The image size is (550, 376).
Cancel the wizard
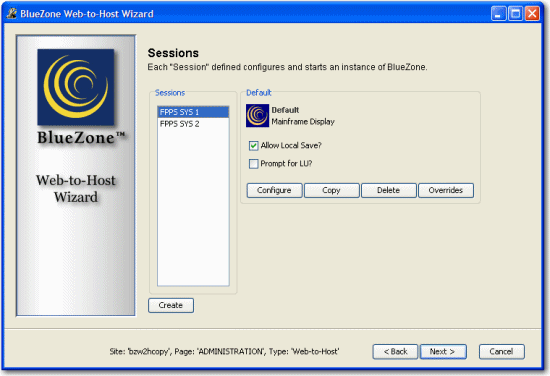(502, 351)
